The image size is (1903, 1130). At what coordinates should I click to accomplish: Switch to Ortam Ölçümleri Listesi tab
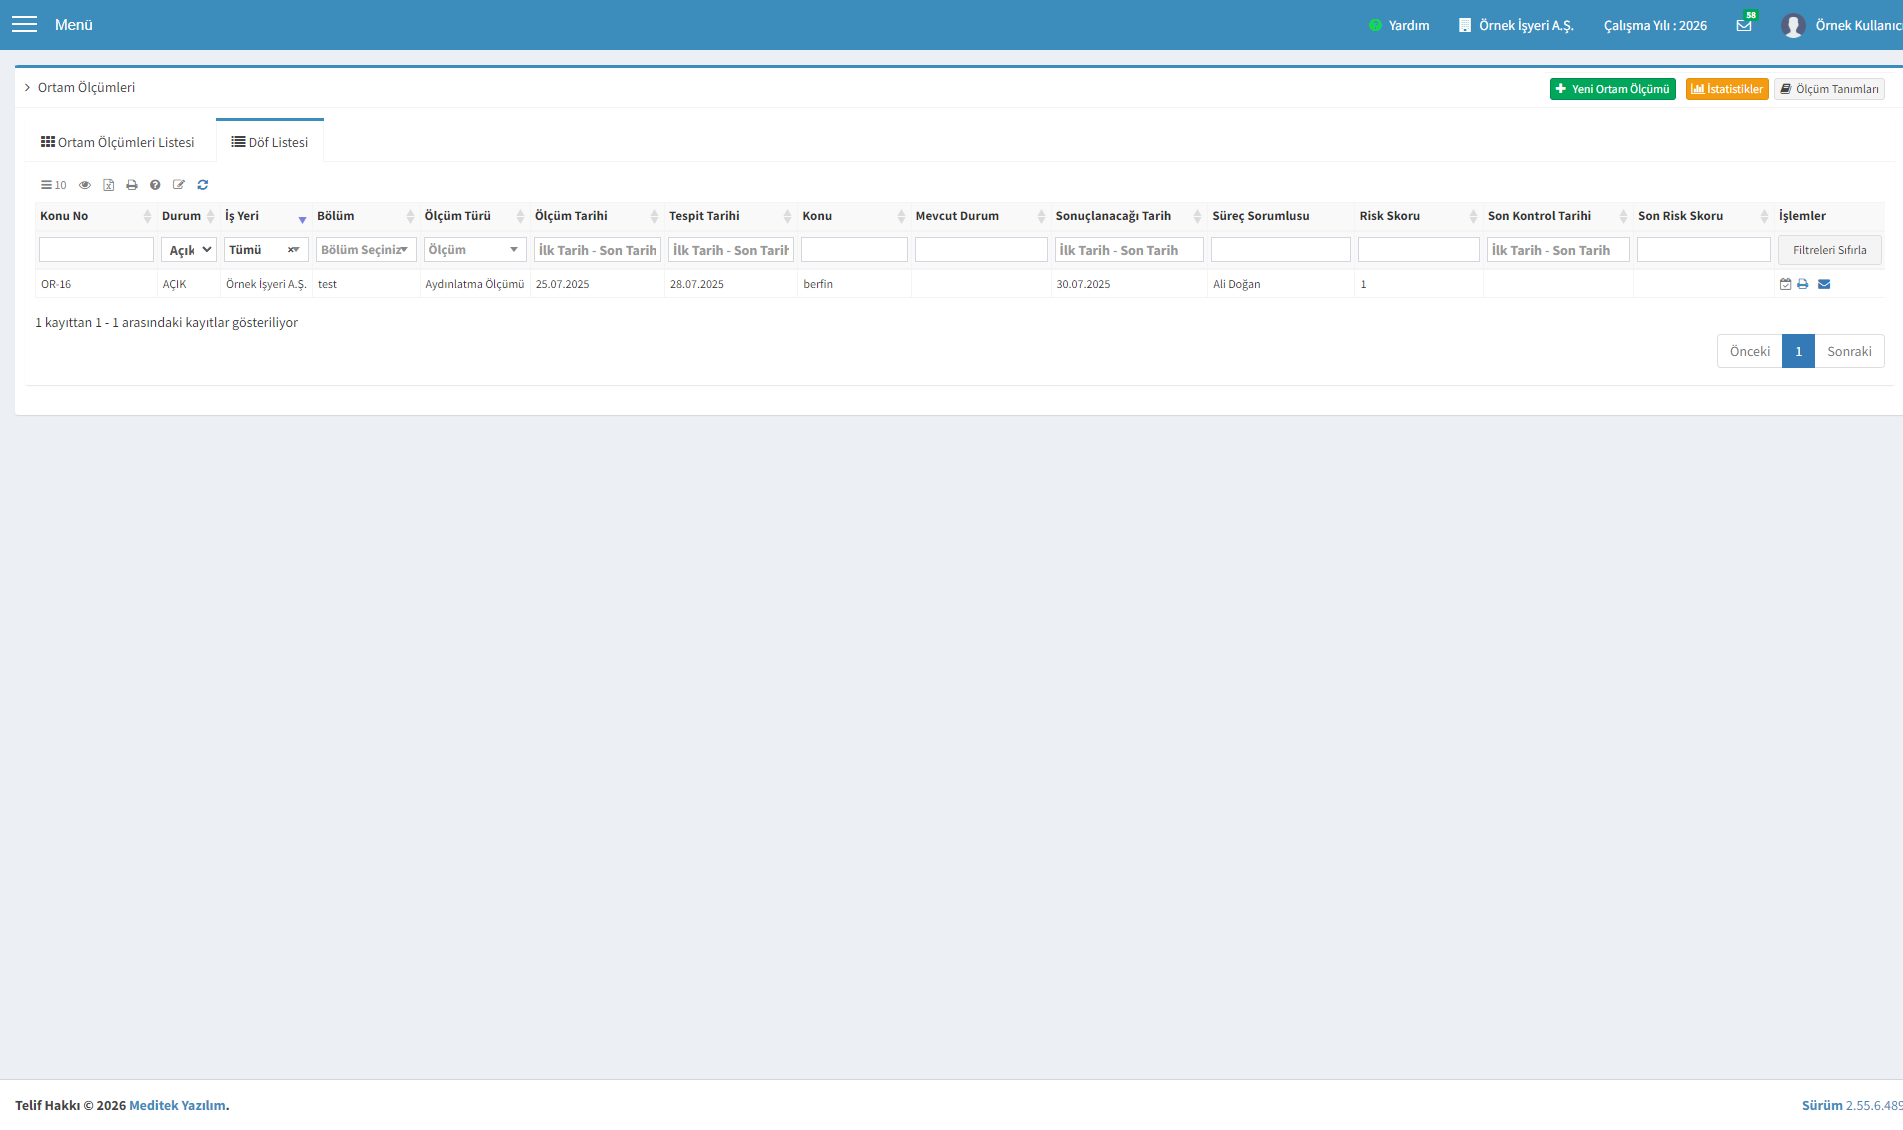pyautogui.click(x=118, y=142)
